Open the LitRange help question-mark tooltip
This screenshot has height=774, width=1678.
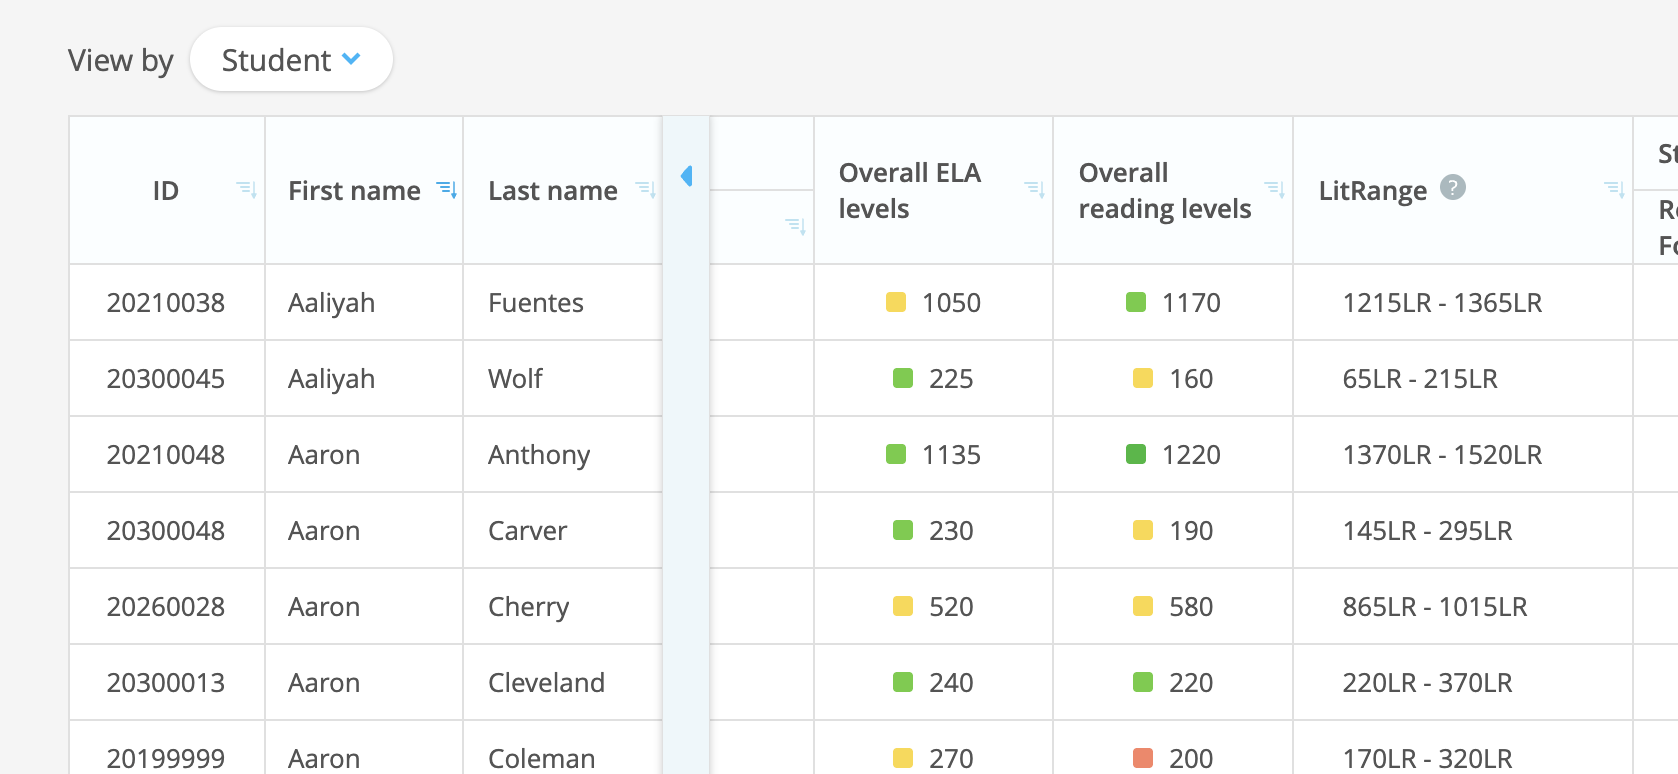(1453, 187)
